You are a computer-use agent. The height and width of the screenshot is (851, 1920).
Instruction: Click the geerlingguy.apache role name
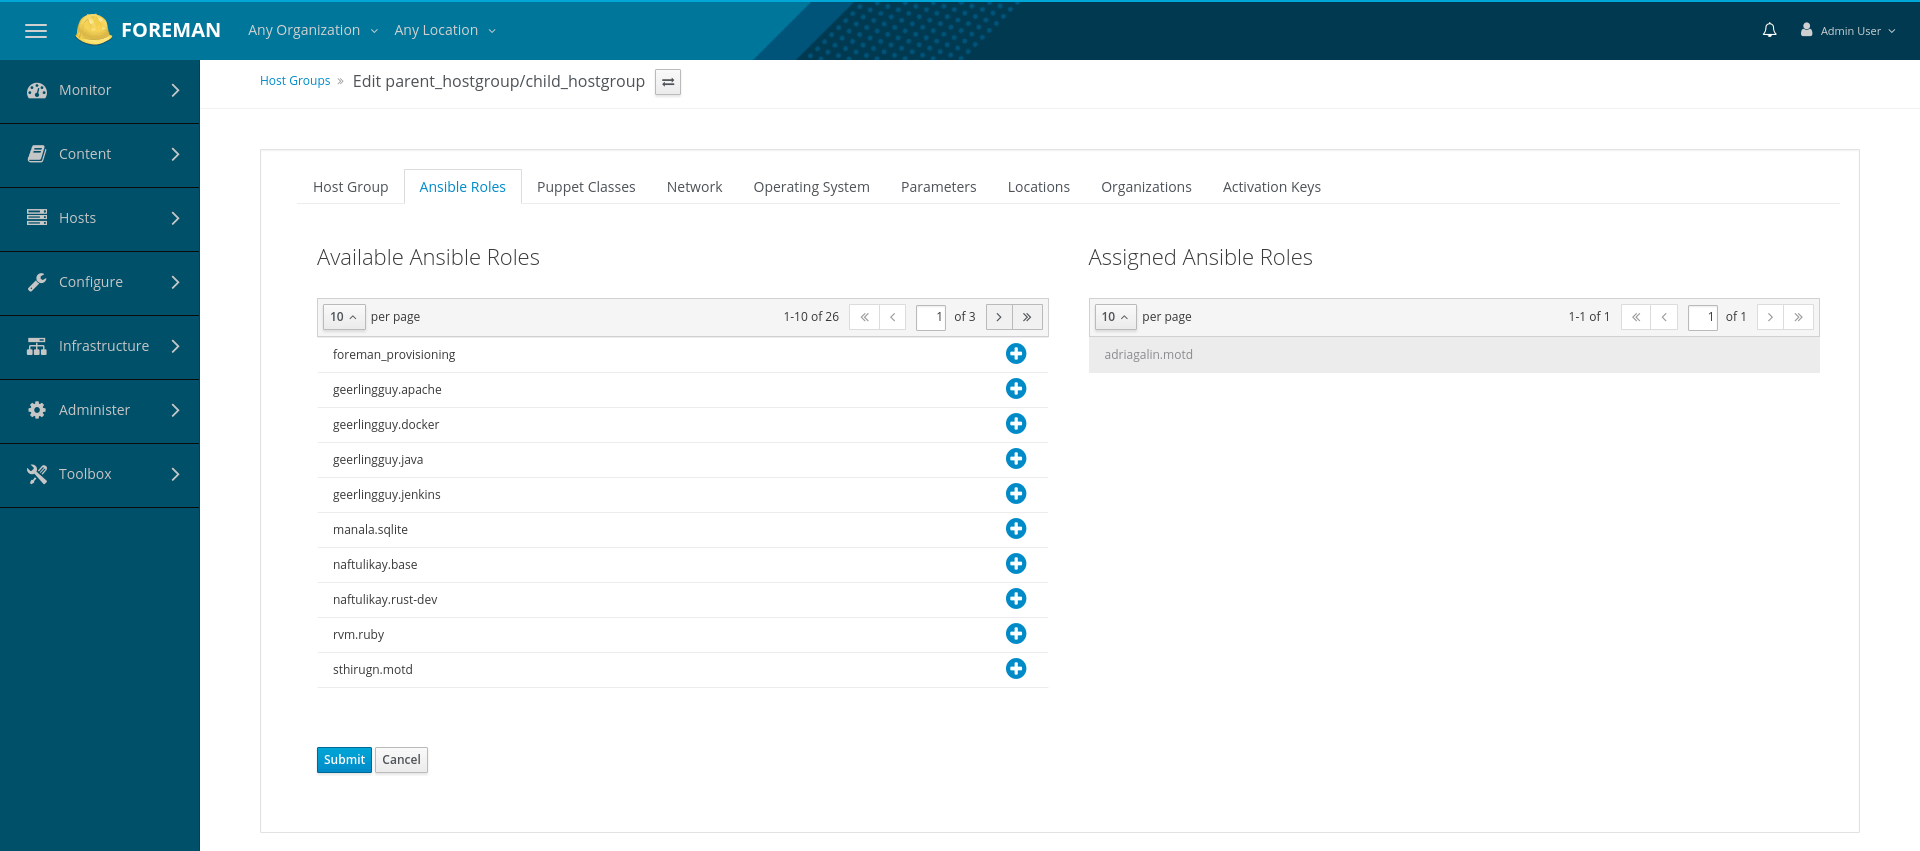387,390
